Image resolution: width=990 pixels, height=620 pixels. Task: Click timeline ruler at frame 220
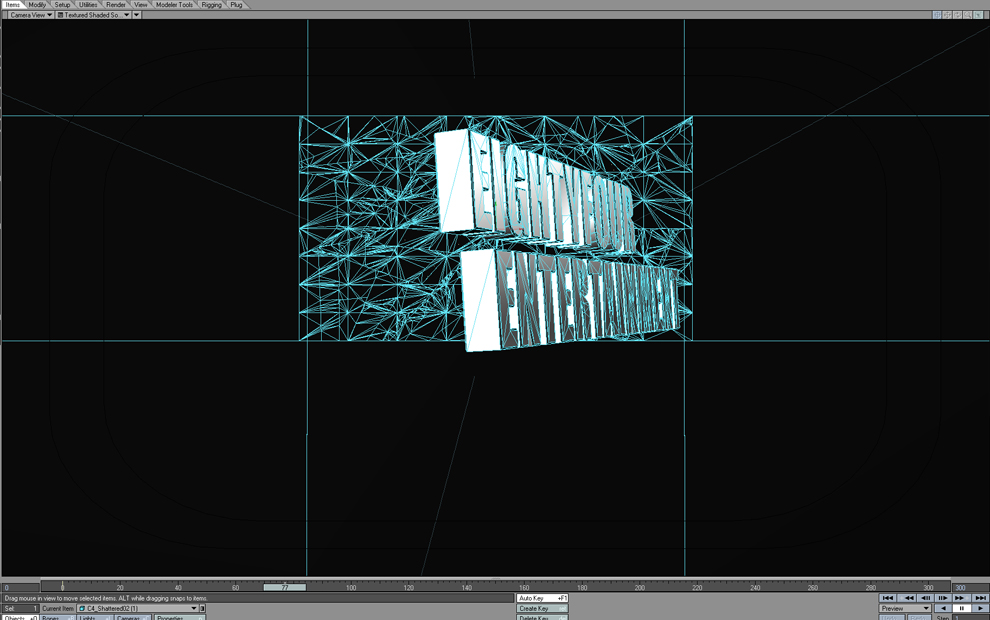point(697,587)
